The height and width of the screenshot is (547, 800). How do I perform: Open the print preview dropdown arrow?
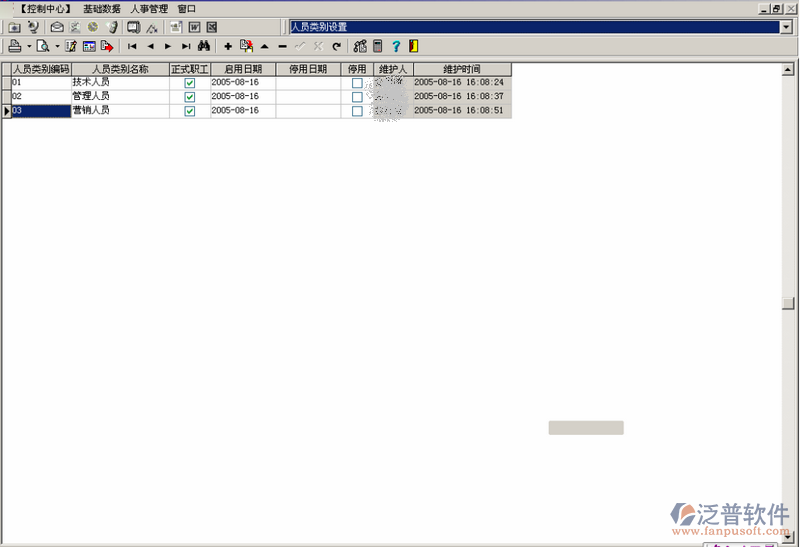(57, 46)
